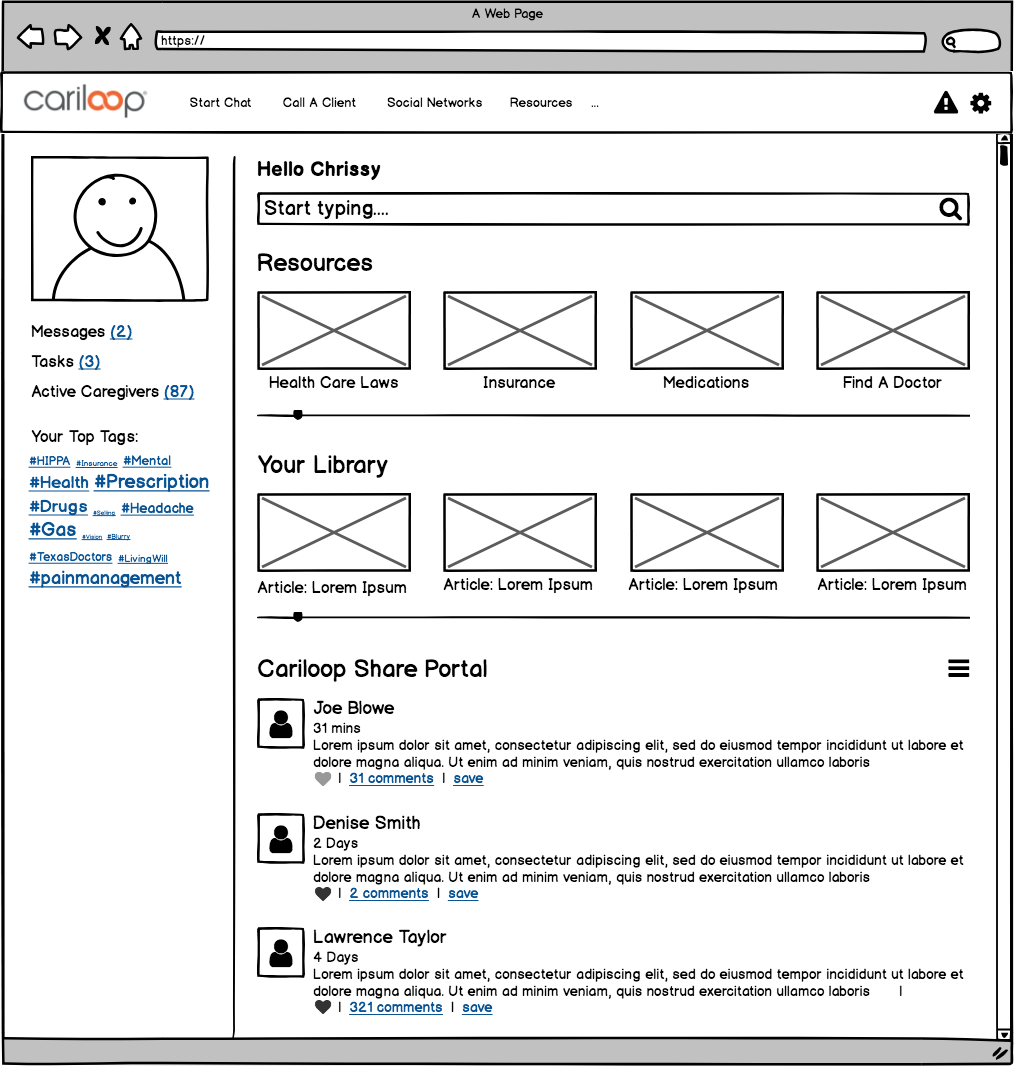This screenshot has height=1066, width=1014.
Task: Click the #painmanagement tag link
Action: [105, 579]
